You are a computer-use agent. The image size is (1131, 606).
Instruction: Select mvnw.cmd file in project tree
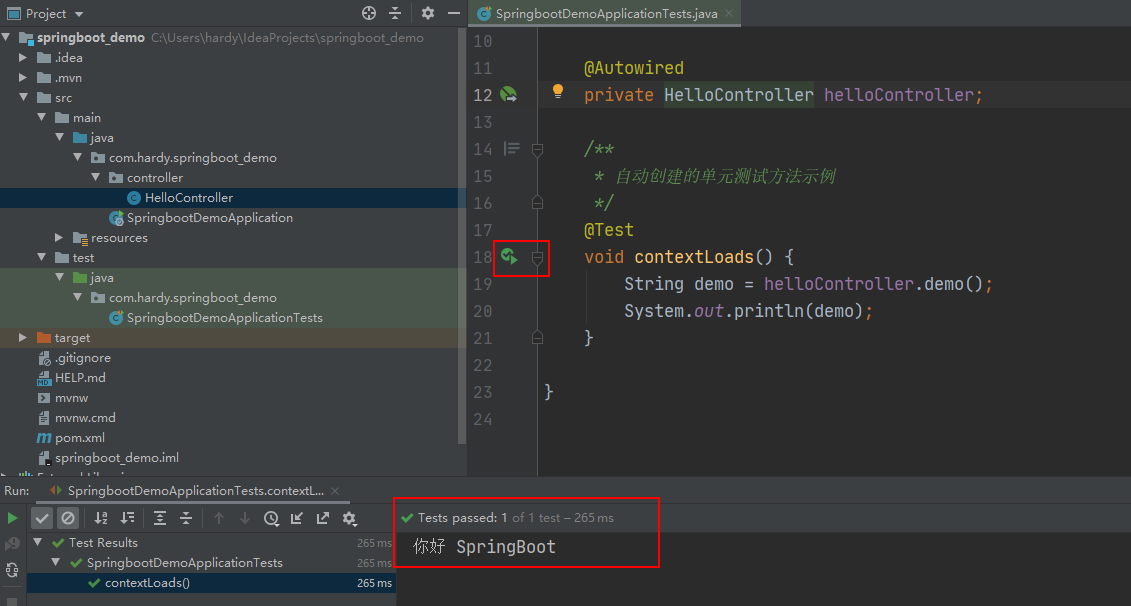pyautogui.click(x=85, y=418)
